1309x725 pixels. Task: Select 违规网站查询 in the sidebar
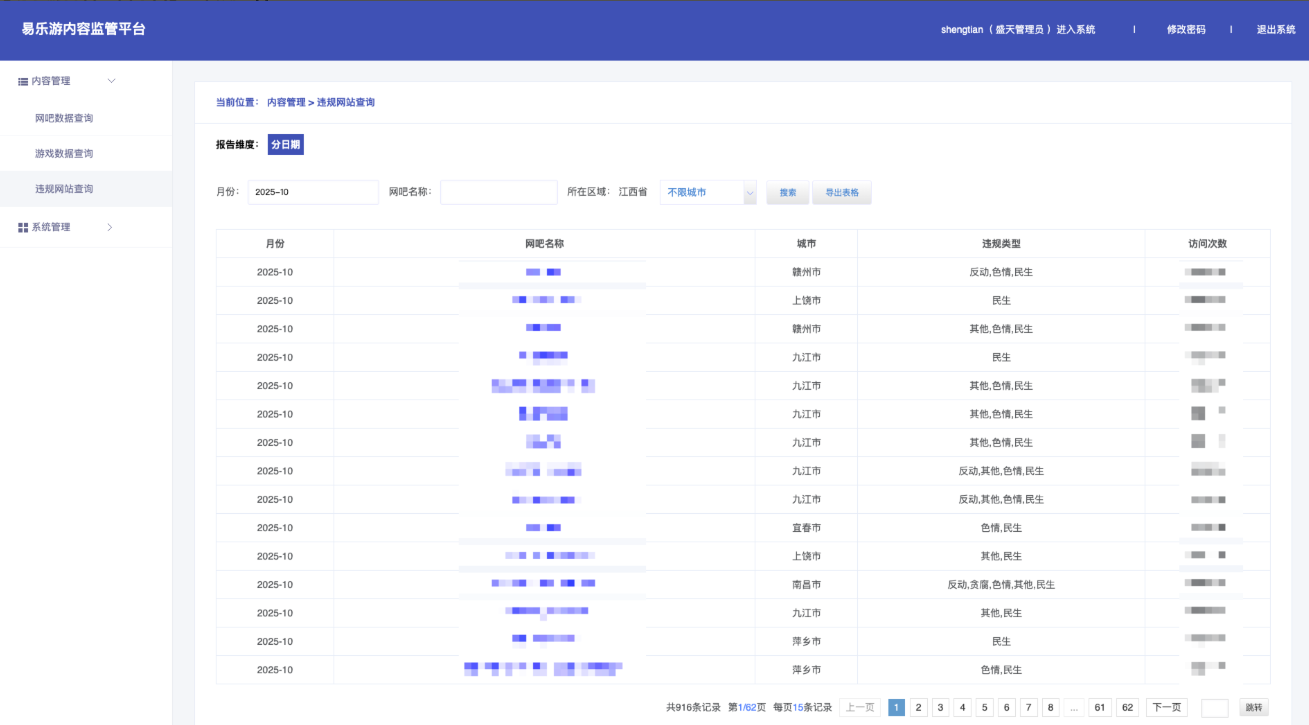[64, 189]
